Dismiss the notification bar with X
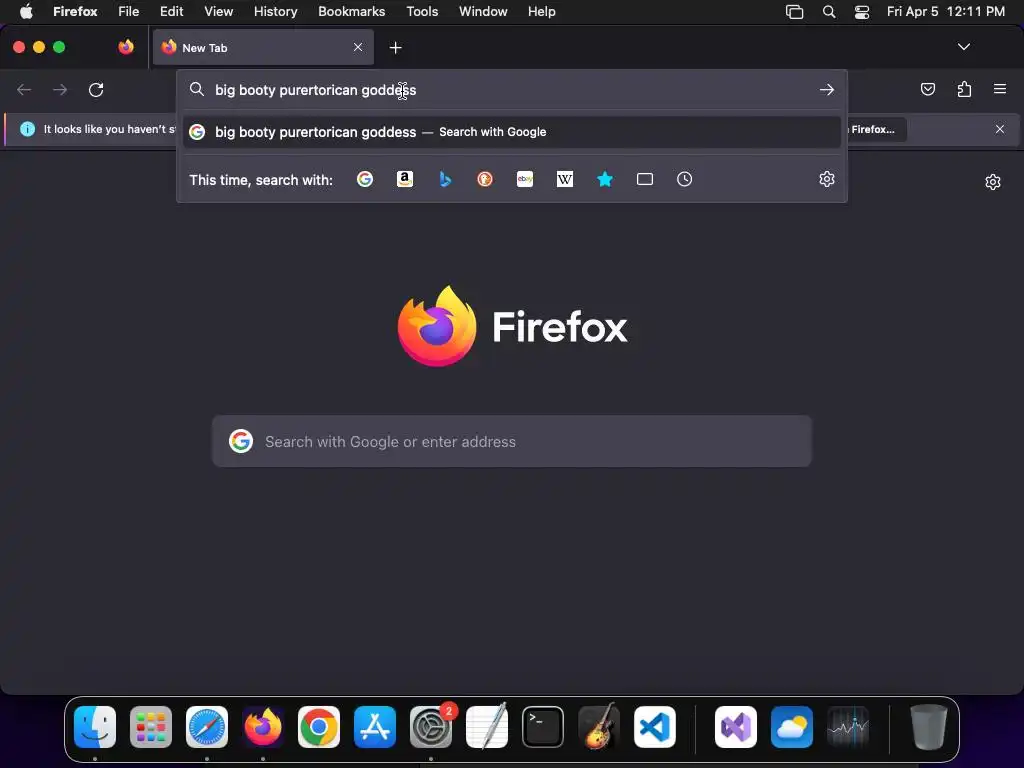Viewport: 1024px width, 768px height. tap(1000, 129)
